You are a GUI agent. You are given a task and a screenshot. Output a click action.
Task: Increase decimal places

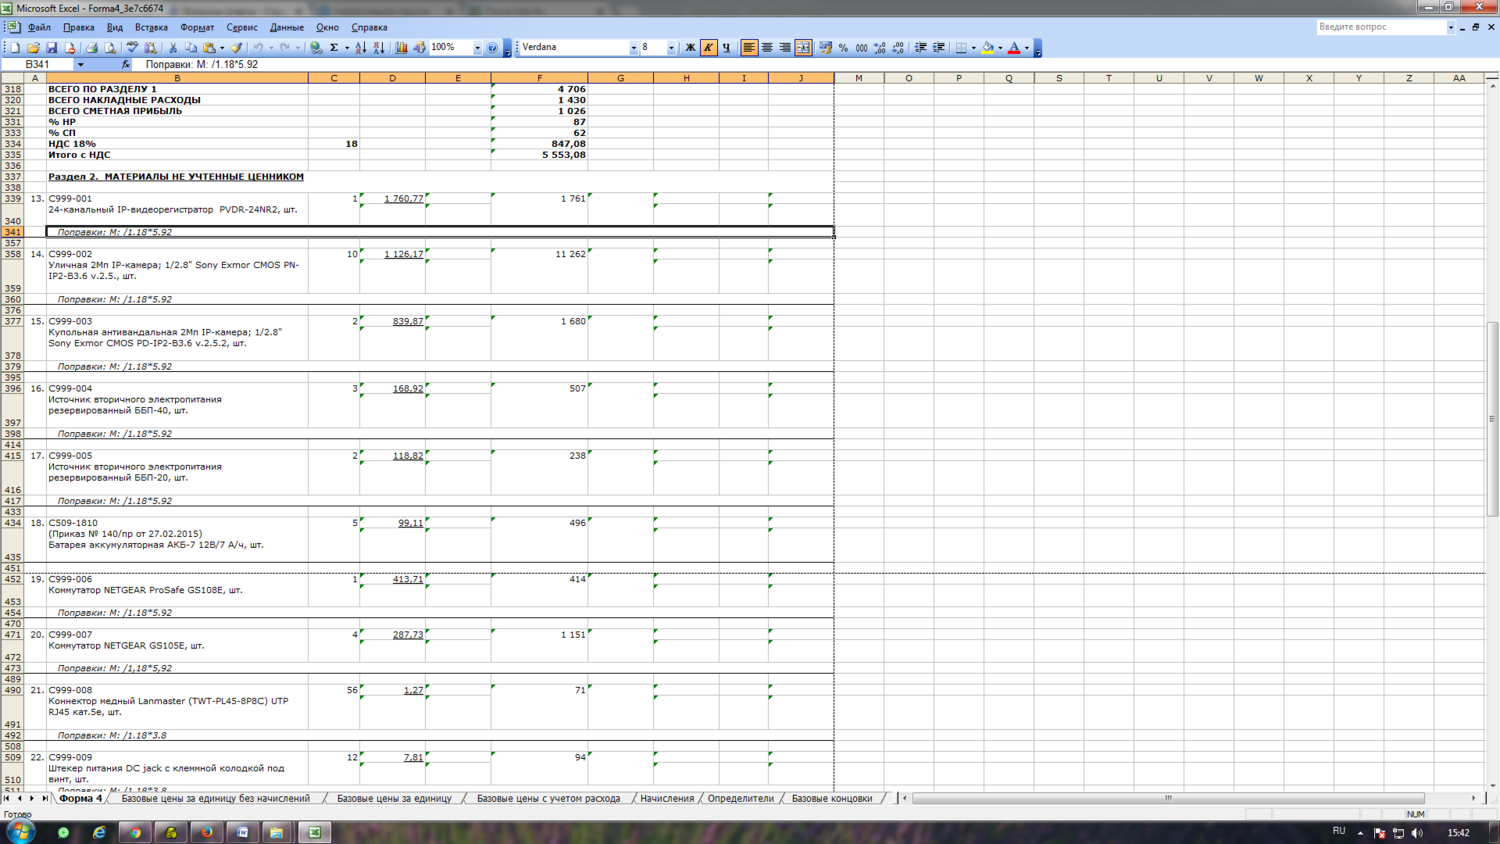point(880,47)
